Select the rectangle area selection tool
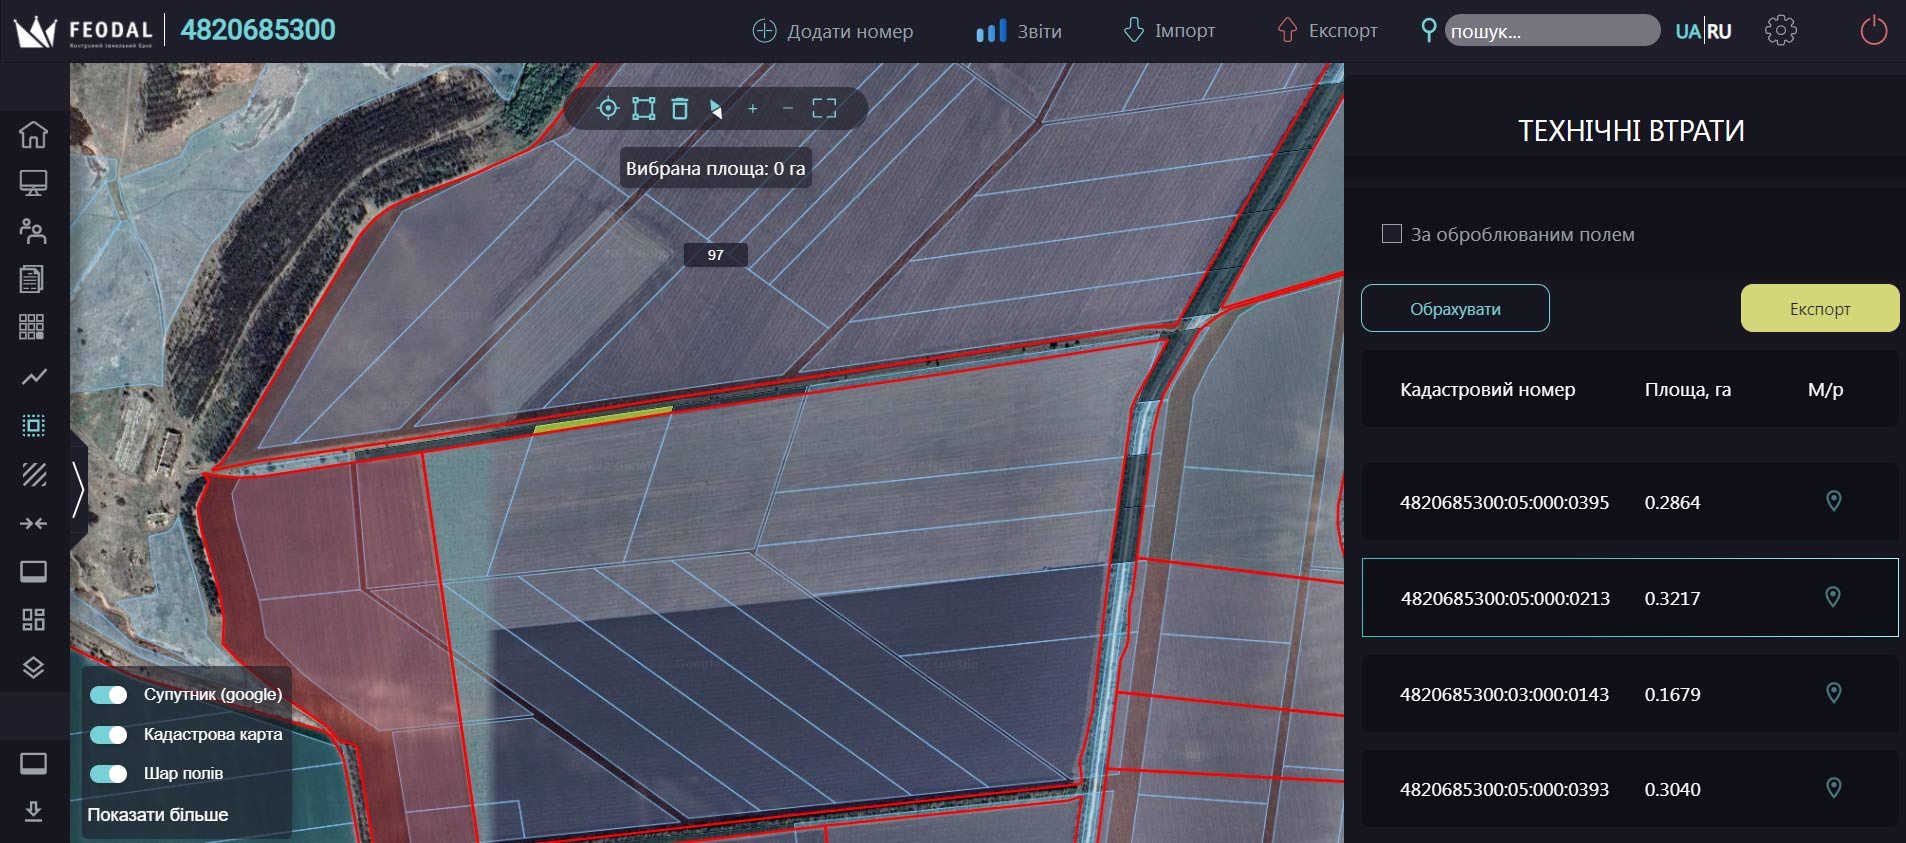The image size is (1906, 843). coord(644,109)
